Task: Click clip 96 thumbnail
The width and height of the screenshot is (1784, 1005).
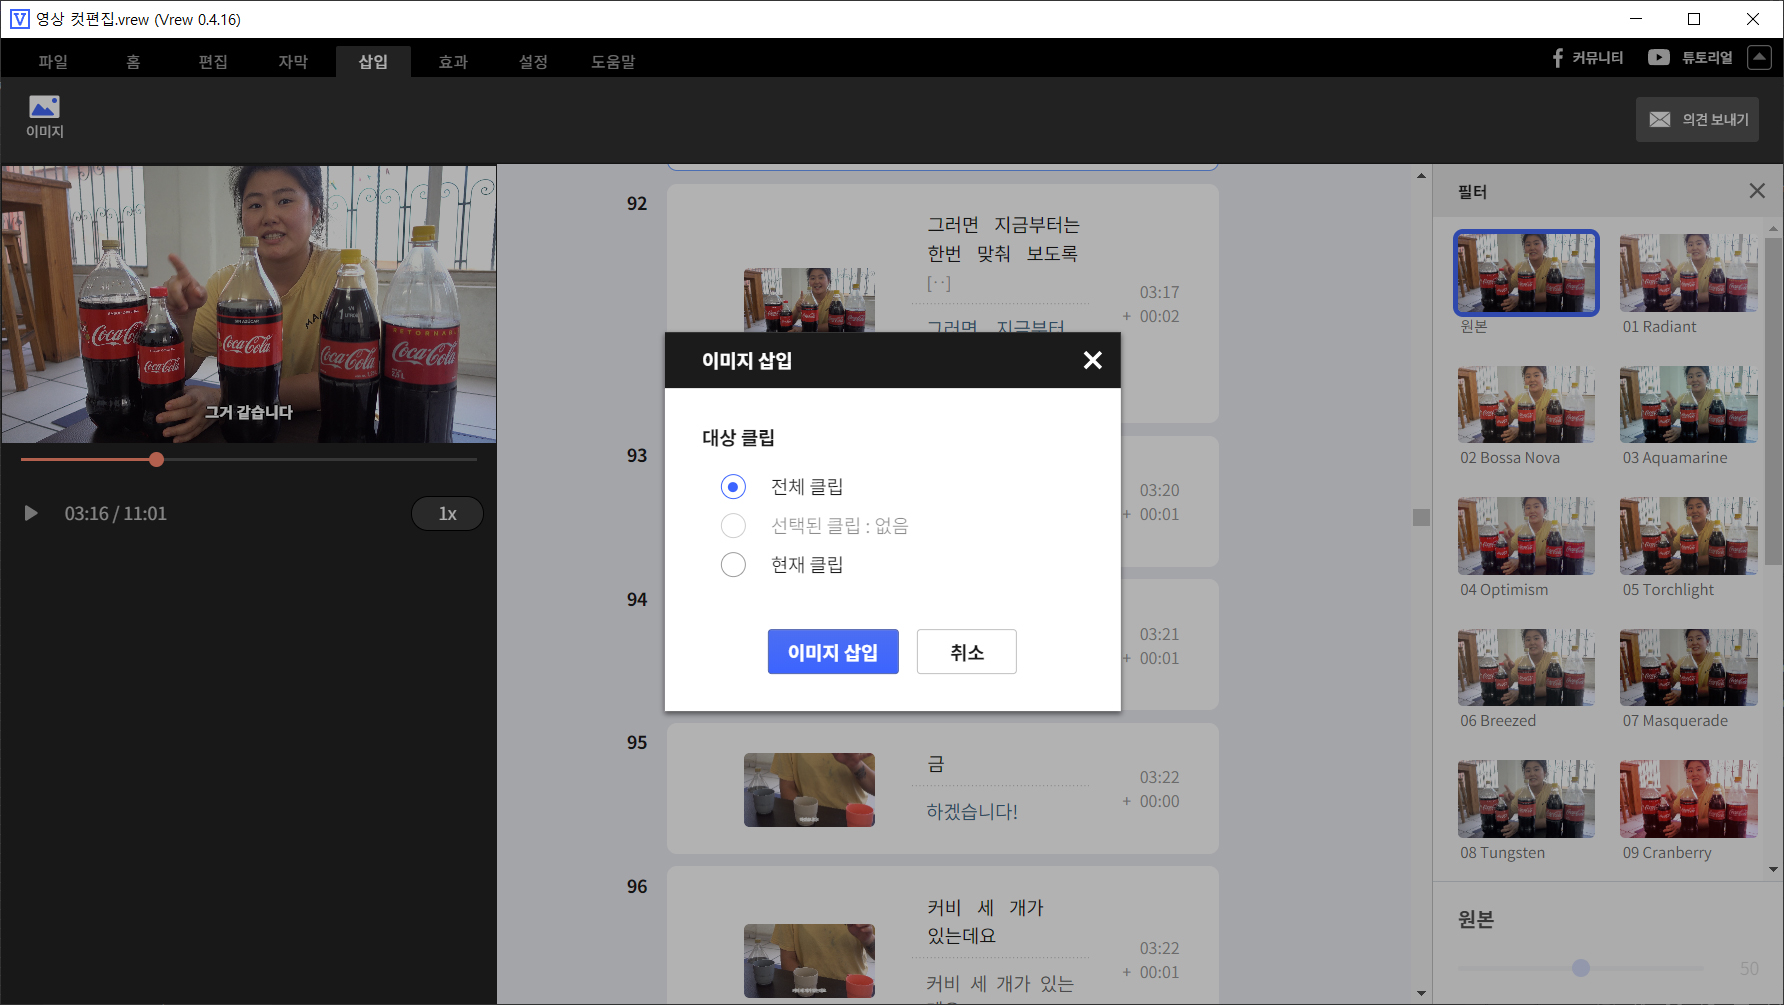Action: point(809,961)
